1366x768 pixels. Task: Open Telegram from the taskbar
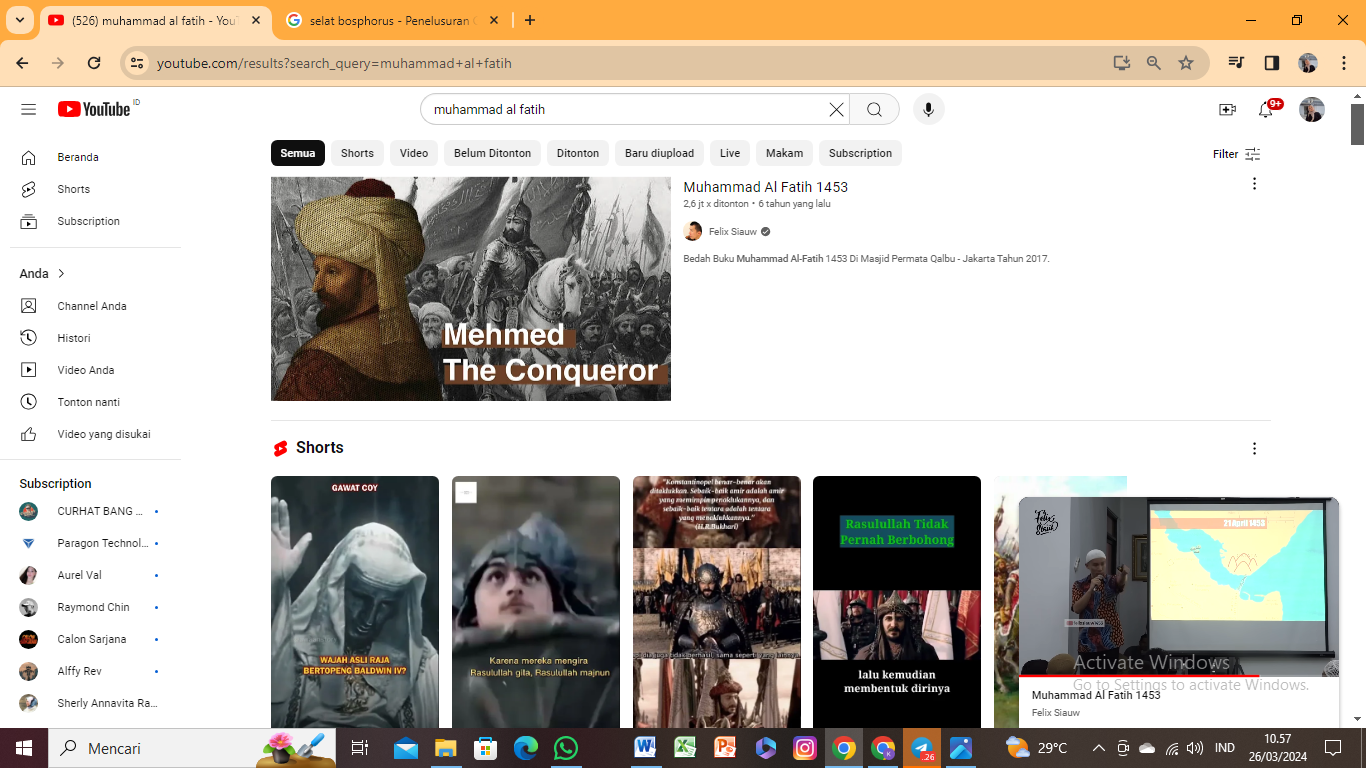coord(922,748)
